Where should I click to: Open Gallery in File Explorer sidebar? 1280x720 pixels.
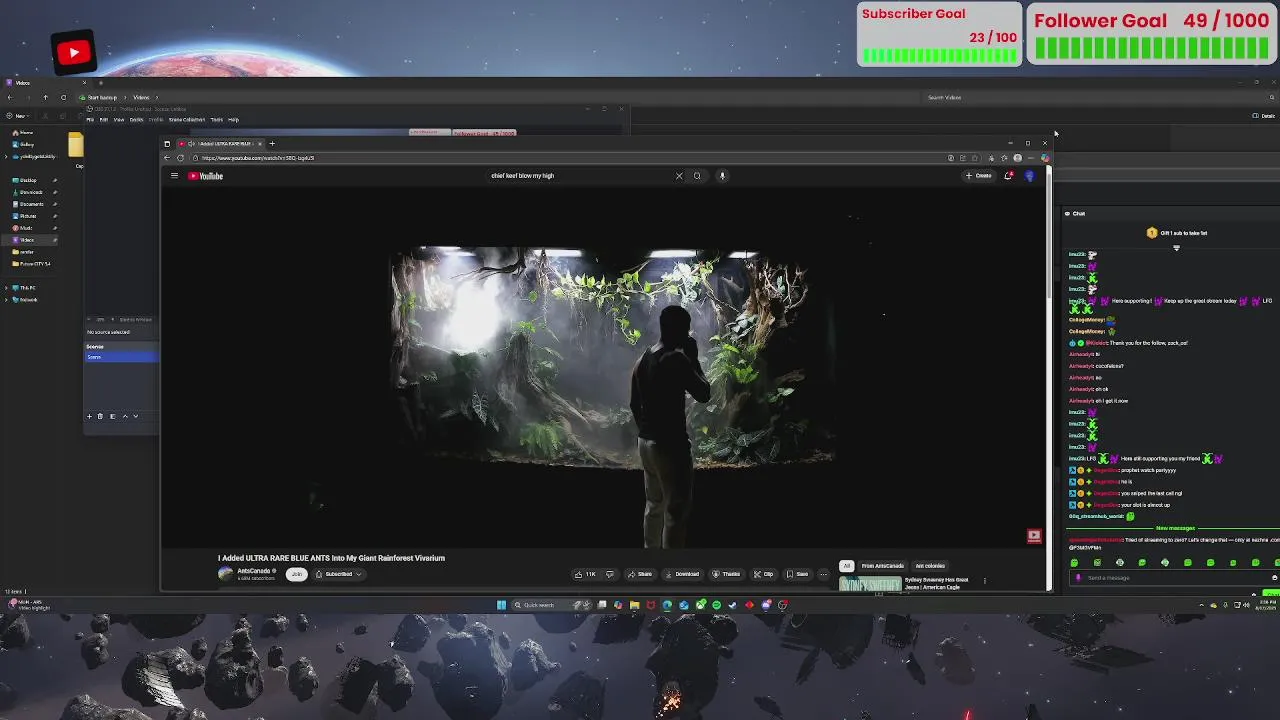point(26,145)
